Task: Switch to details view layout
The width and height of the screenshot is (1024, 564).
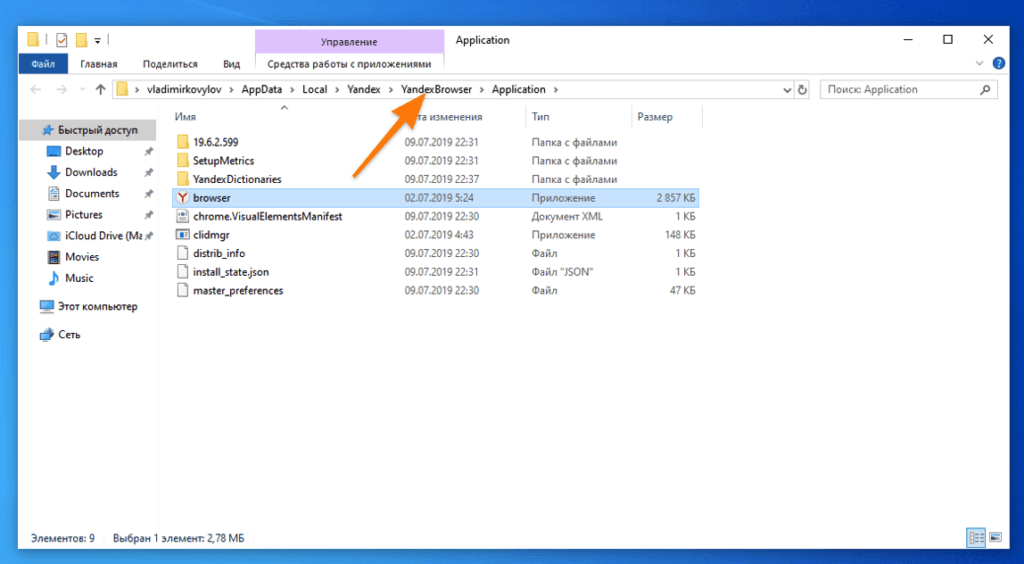Action: 976,538
